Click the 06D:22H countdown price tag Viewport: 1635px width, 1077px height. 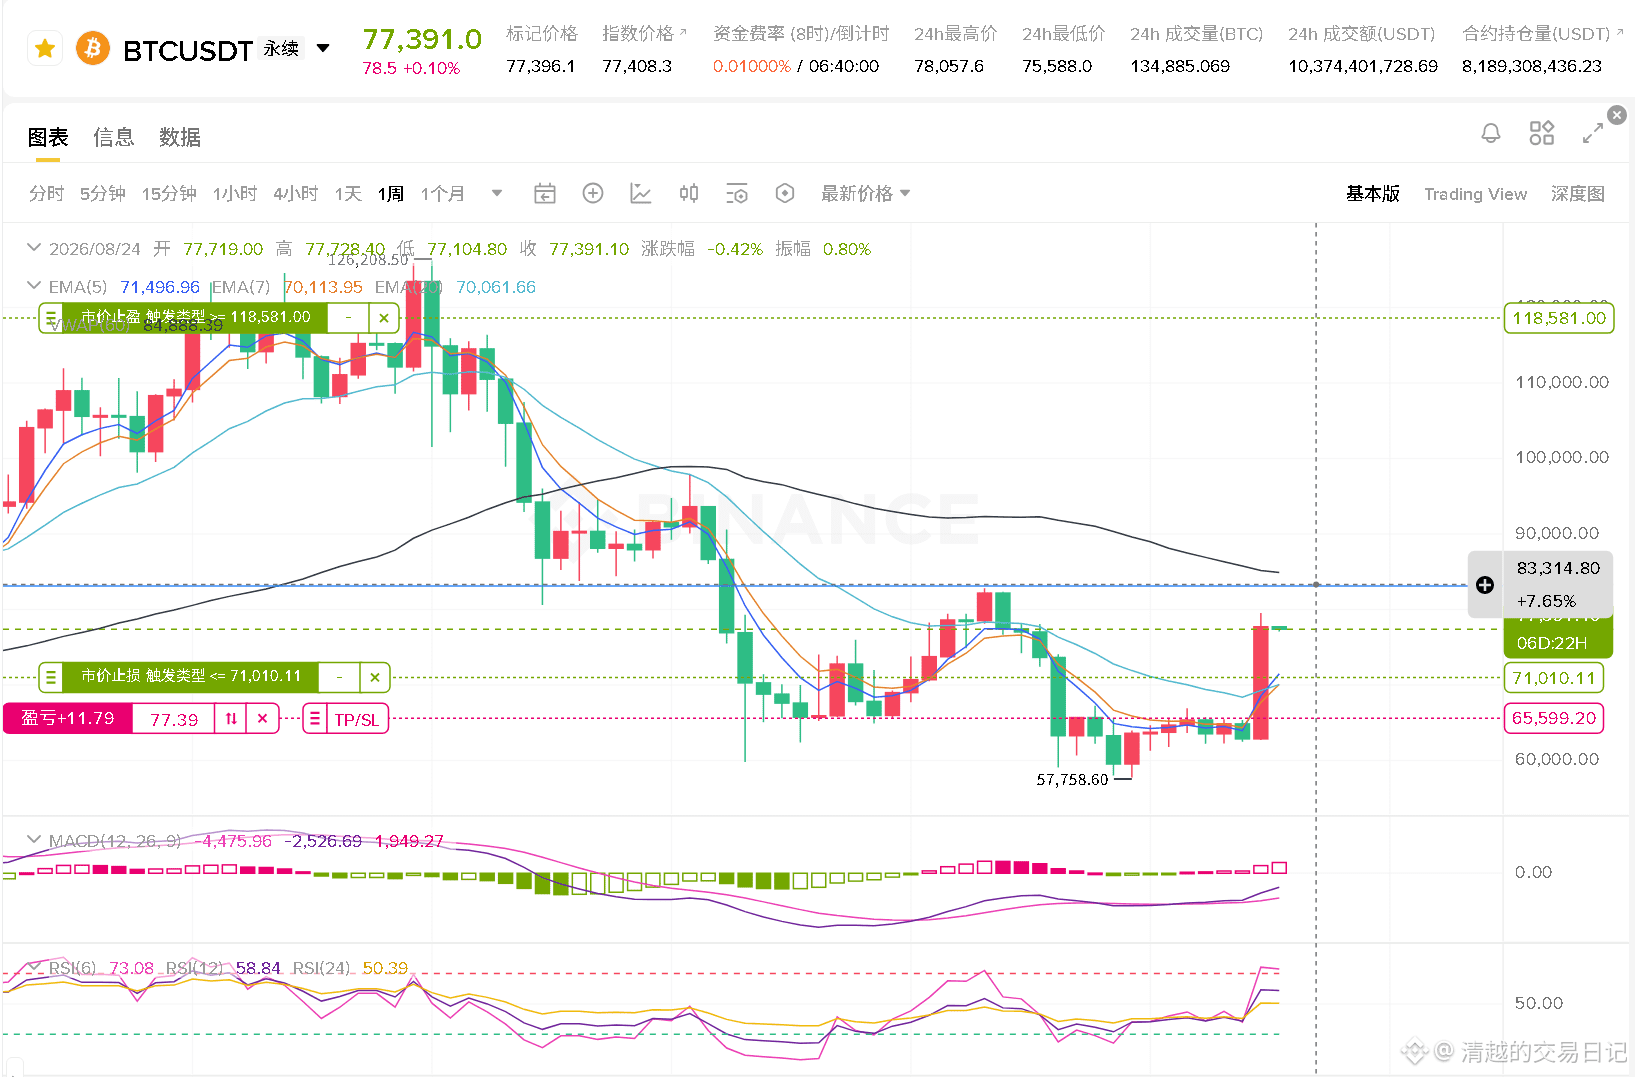click(x=1553, y=642)
